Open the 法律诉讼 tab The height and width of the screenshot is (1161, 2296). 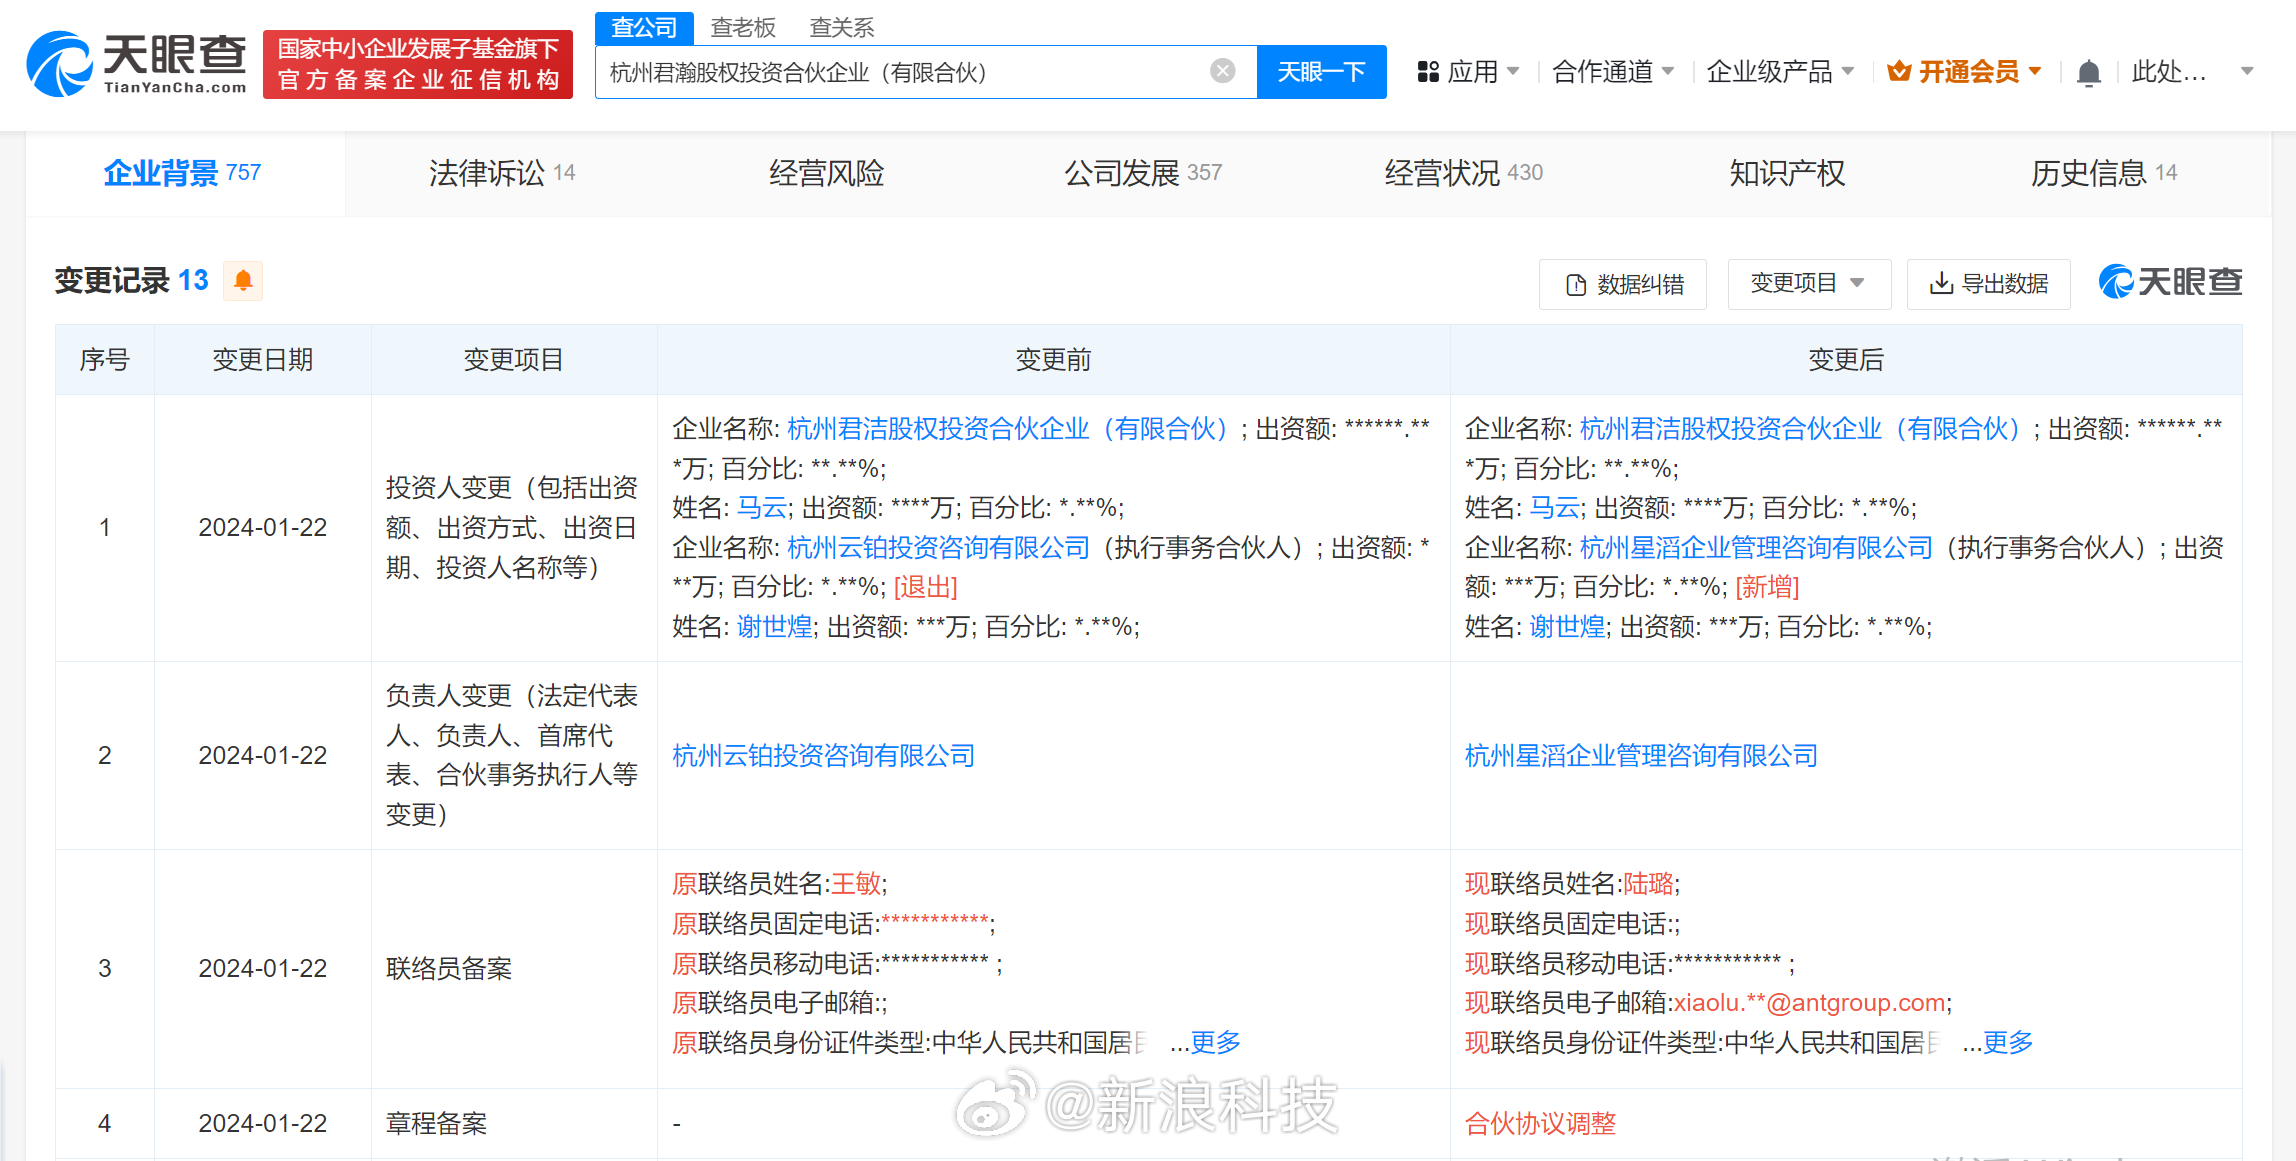point(501,174)
